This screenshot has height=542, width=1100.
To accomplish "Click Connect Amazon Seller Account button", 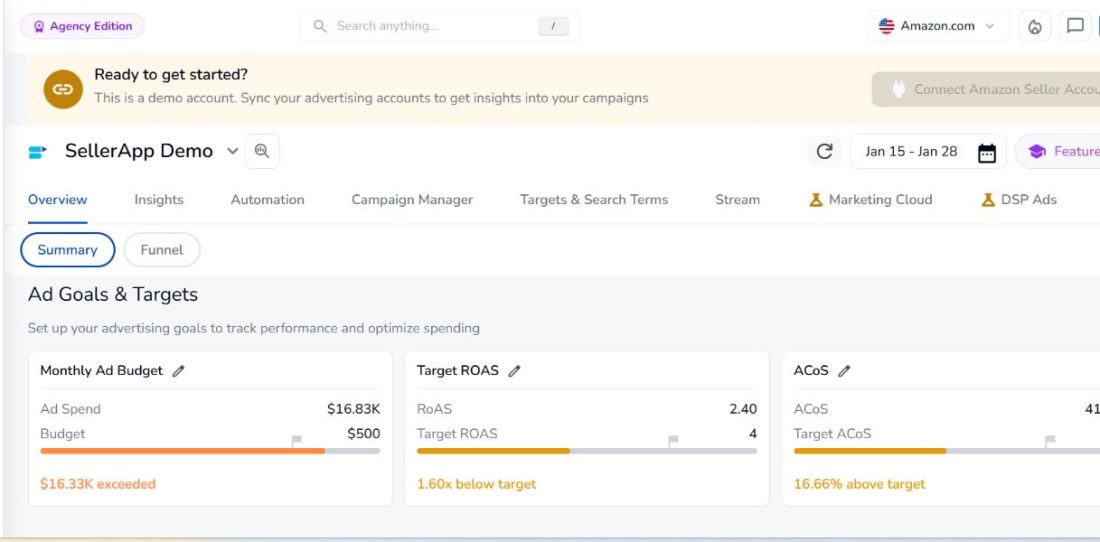I will pos(986,89).
